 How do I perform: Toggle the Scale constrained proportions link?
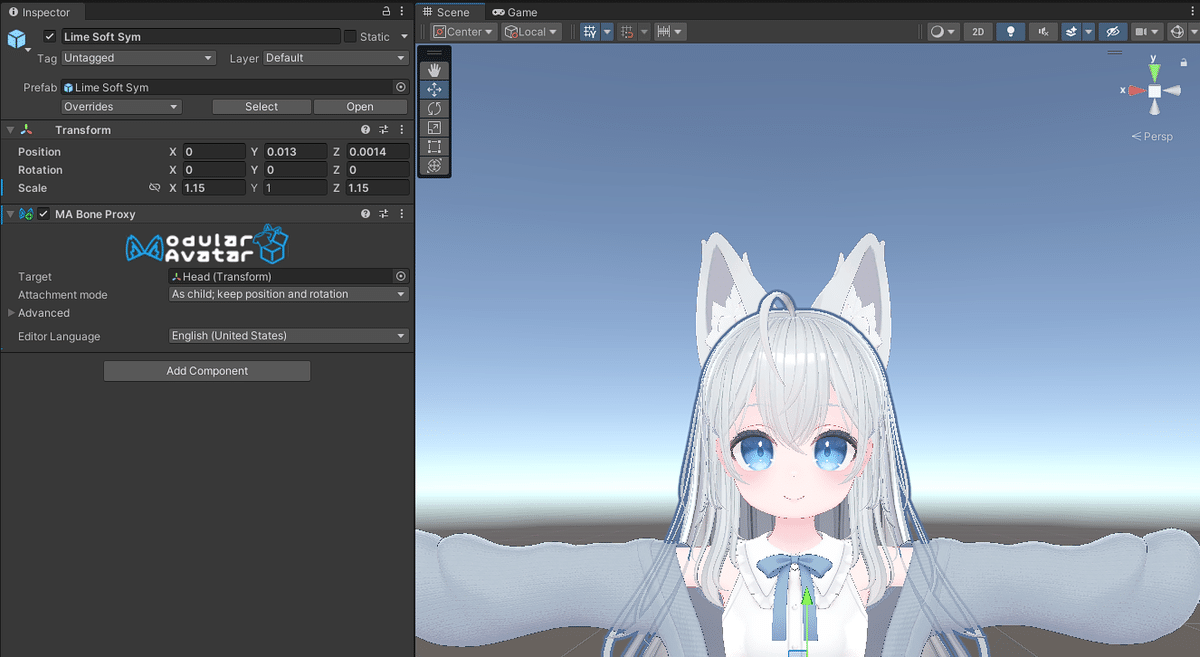pyautogui.click(x=155, y=188)
